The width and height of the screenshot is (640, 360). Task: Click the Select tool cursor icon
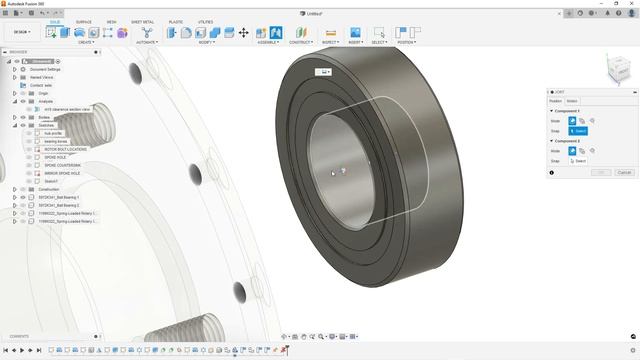tap(379, 32)
